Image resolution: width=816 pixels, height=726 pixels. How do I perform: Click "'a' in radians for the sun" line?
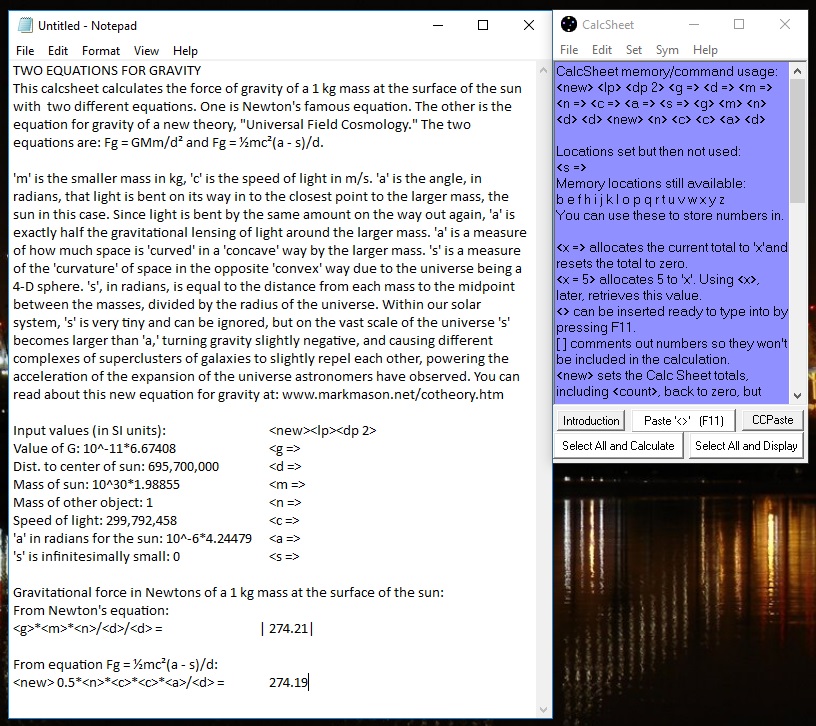(x=132, y=539)
